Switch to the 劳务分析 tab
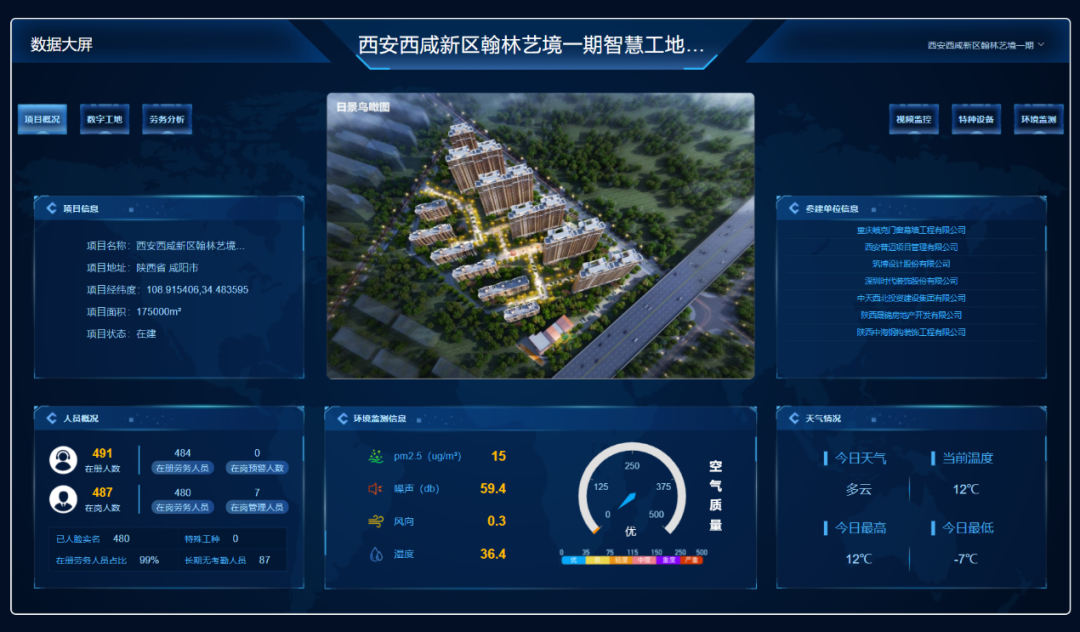Screen dimensions: 1080x632 click(x=166, y=118)
